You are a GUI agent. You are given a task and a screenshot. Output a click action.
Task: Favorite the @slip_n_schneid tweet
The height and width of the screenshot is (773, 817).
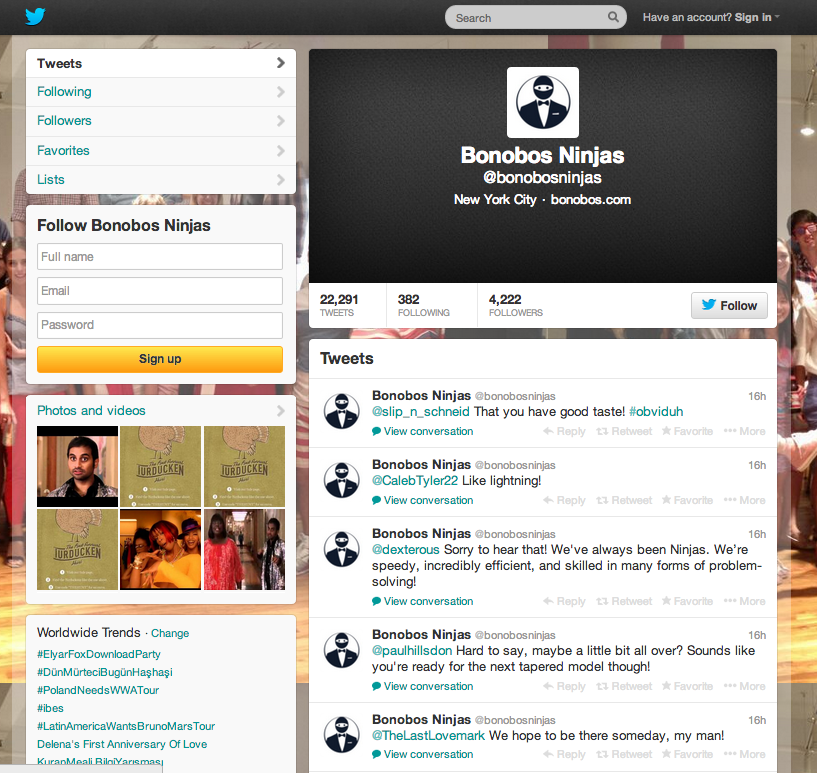tap(687, 431)
